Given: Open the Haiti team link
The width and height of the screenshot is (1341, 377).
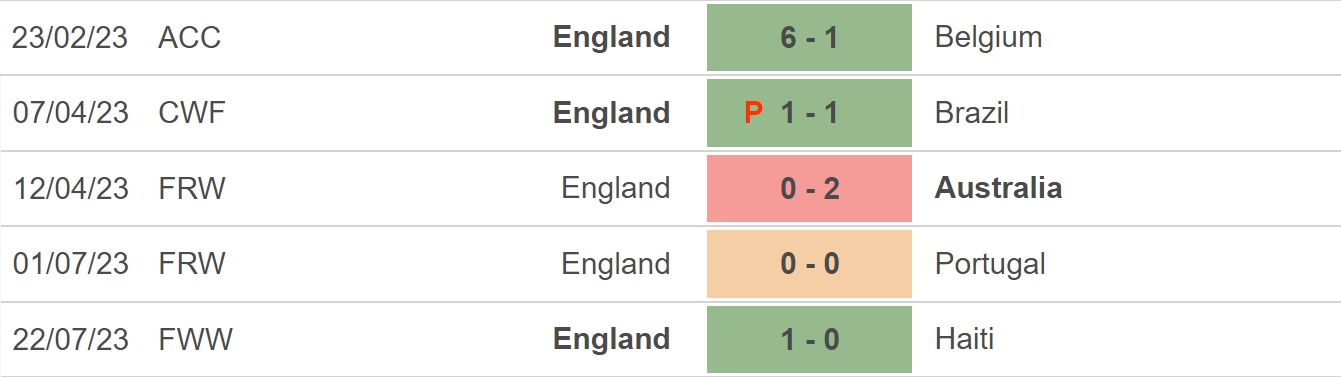Looking at the screenshot, I should point(964,339).
